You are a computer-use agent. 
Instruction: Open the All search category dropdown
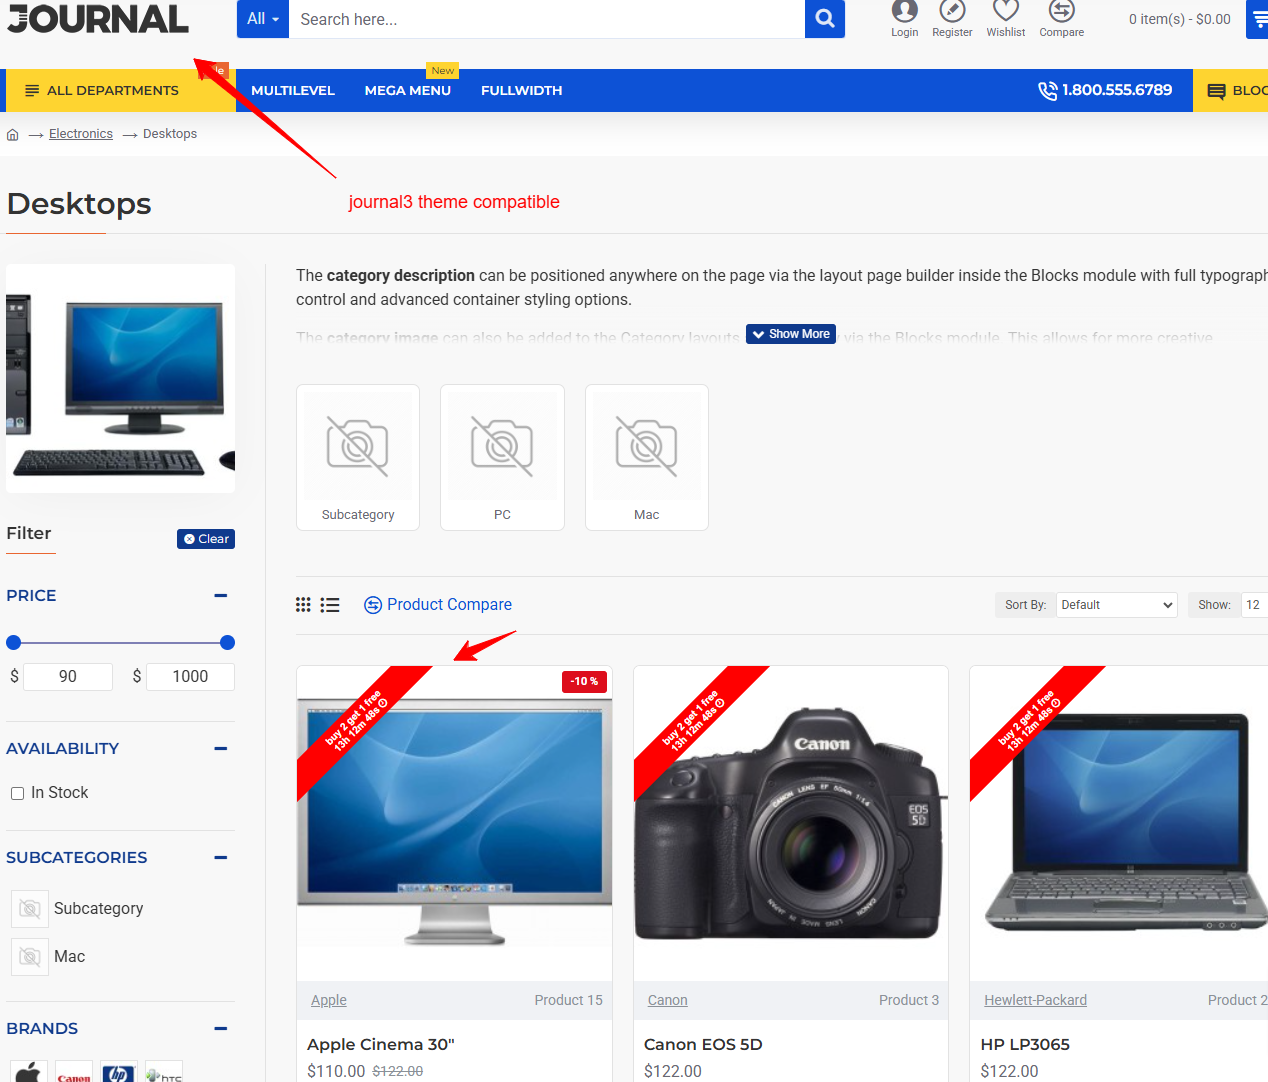263,19
